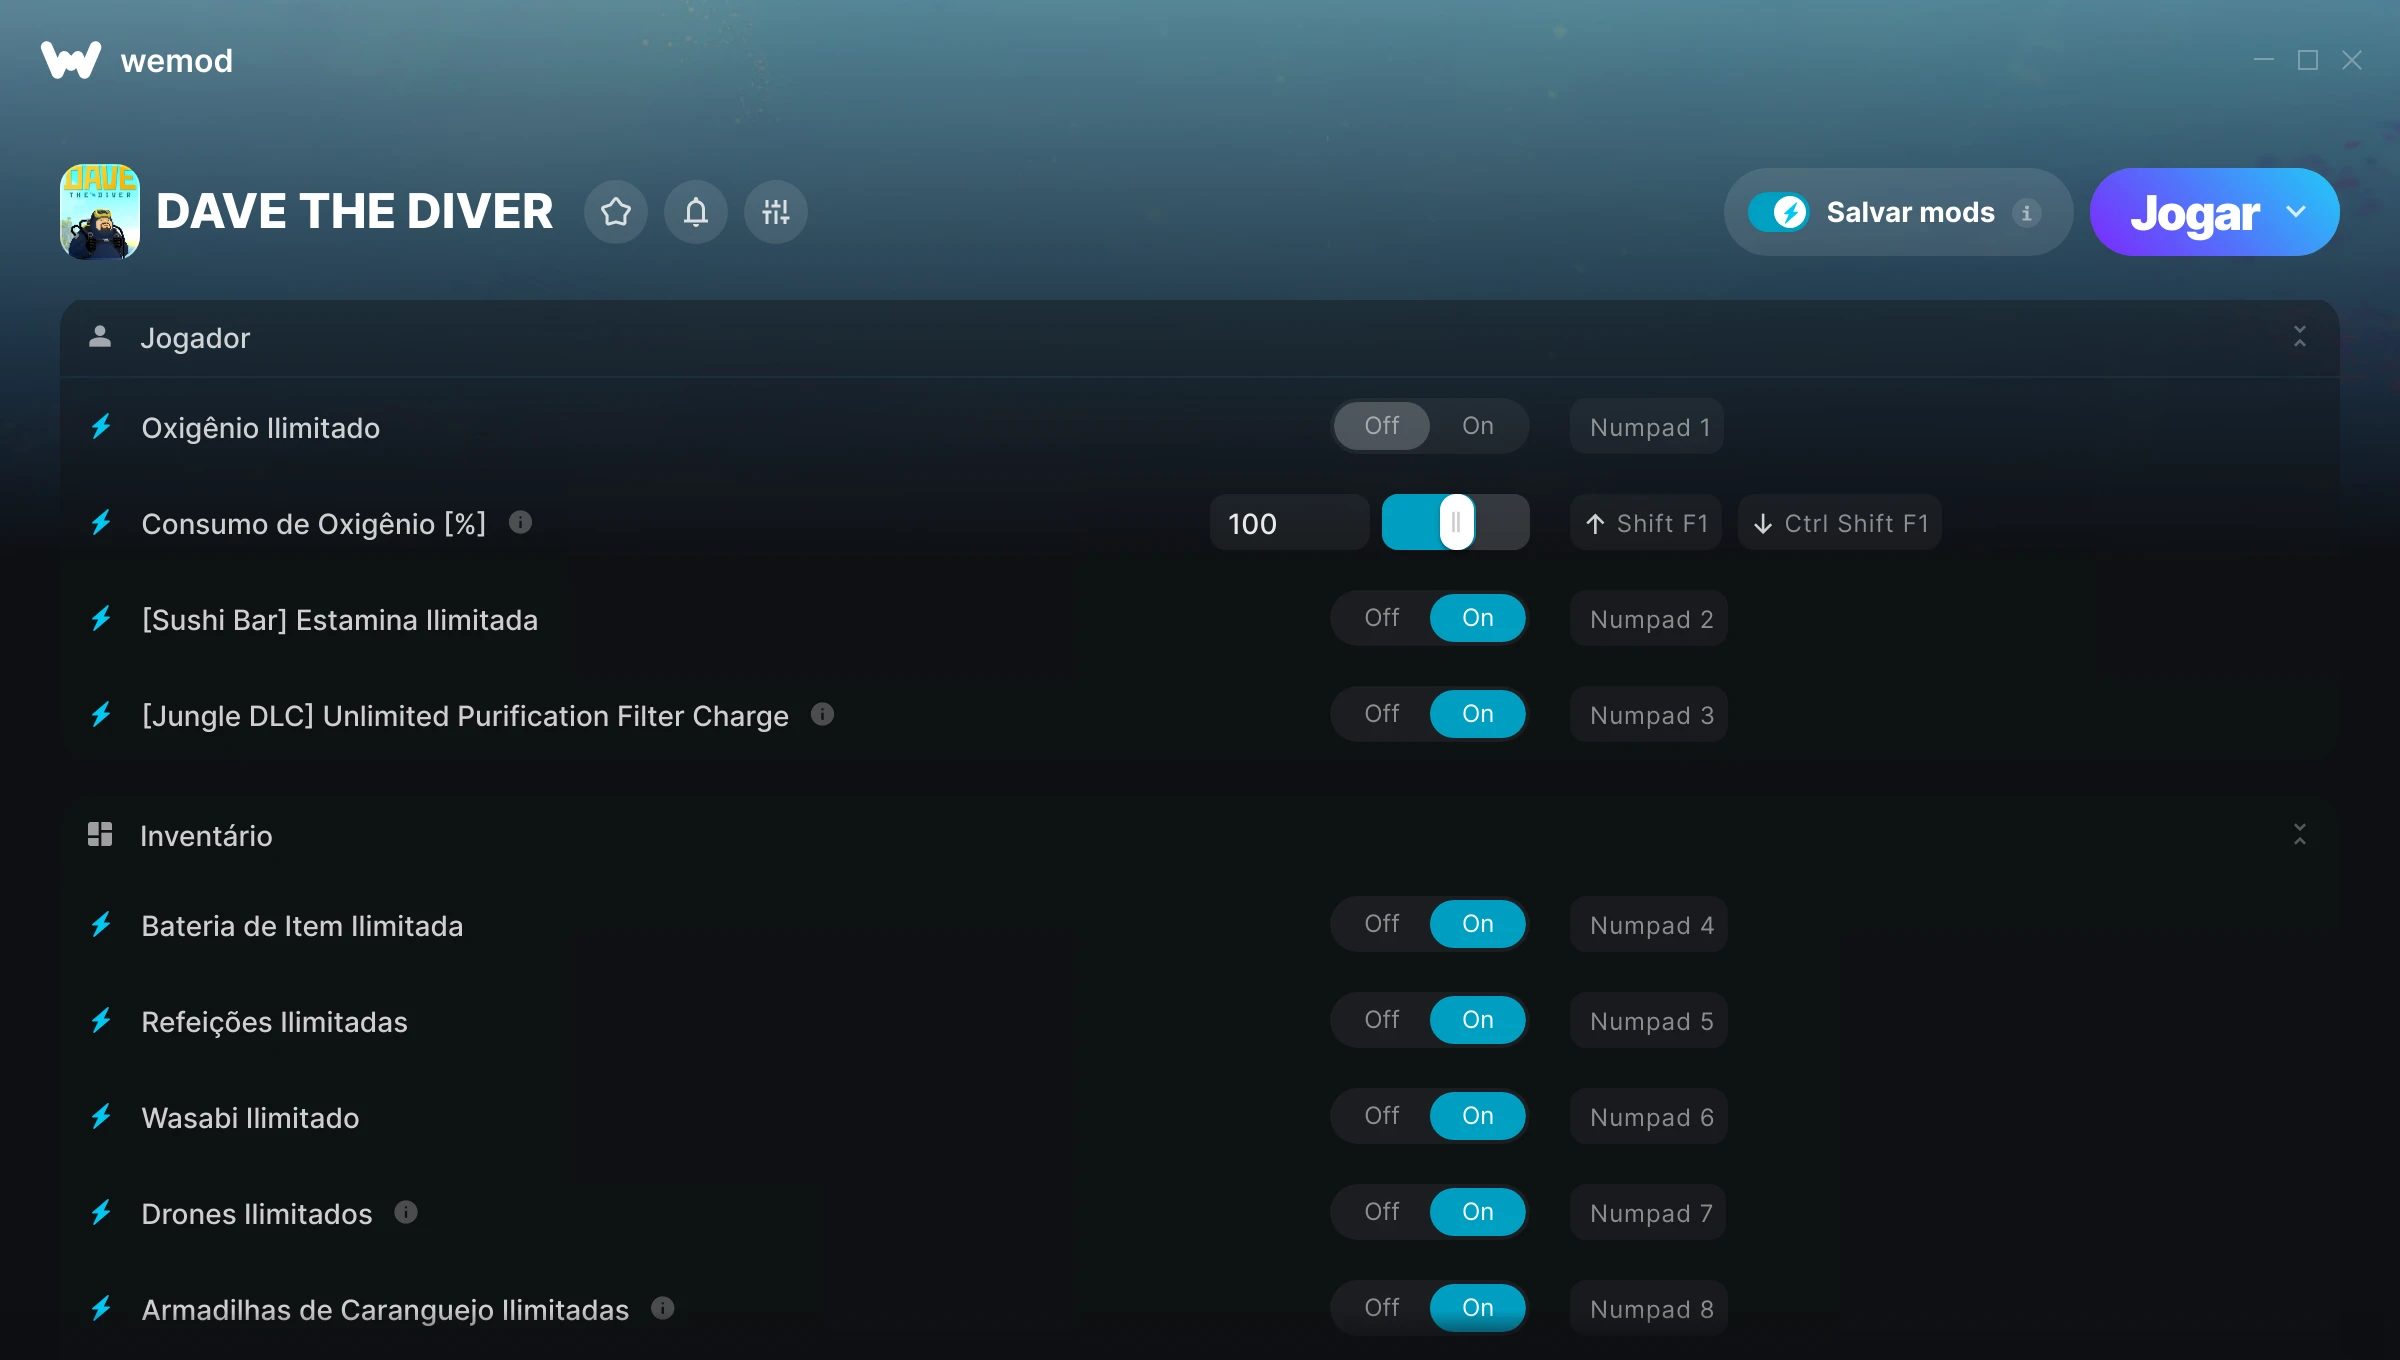This screenshot has width=2400, height=1360.
Task: Change the Shift F1 increase hotkey
Action: point(1646,523)
